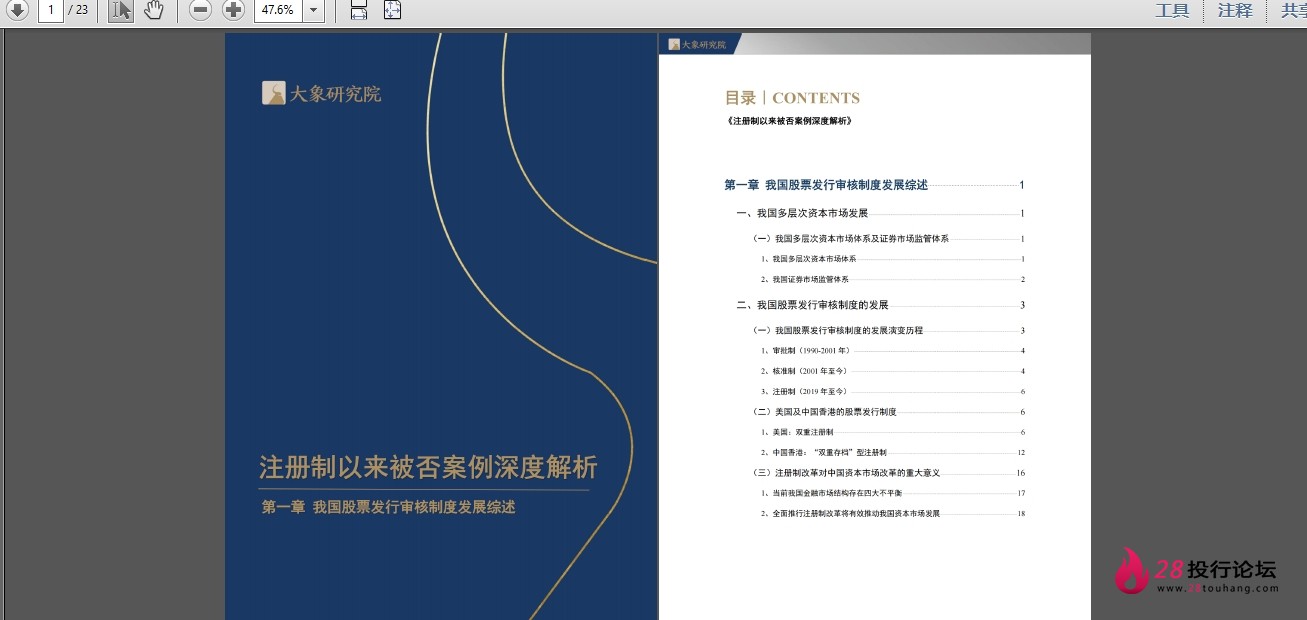The width and height of the screenshot is (1307, 620).
Task: Open entry (一)我国多层次资本市场体系及证券市场监管体系
Action: (x=888, y=239)
